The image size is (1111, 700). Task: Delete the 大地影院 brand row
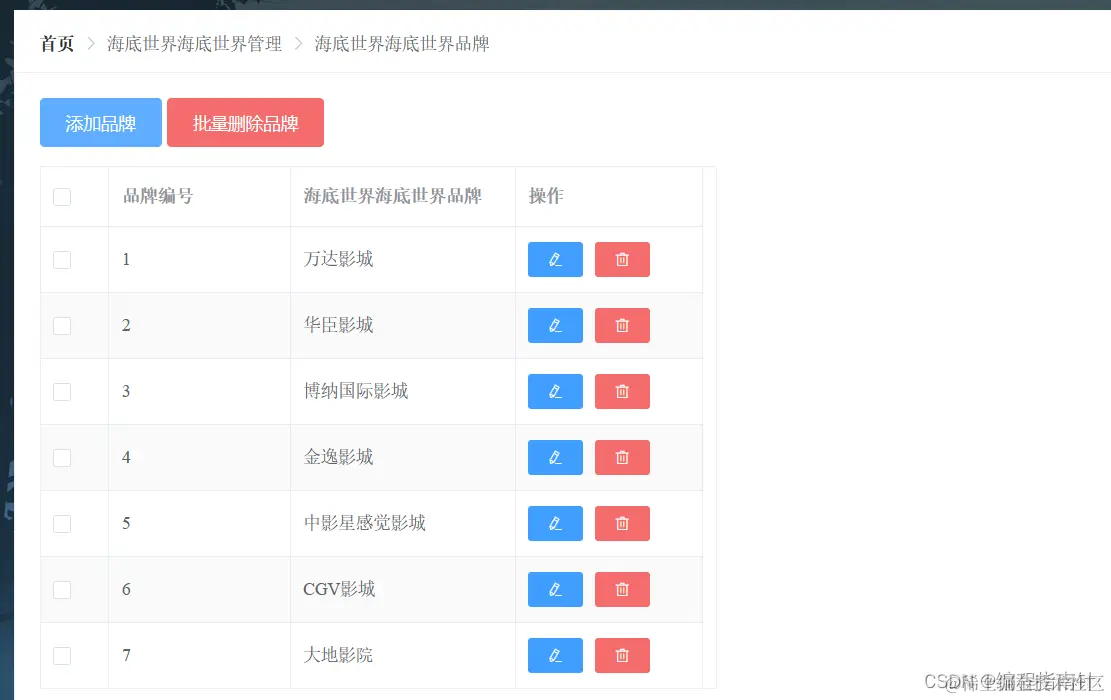[x=621, y=655]
